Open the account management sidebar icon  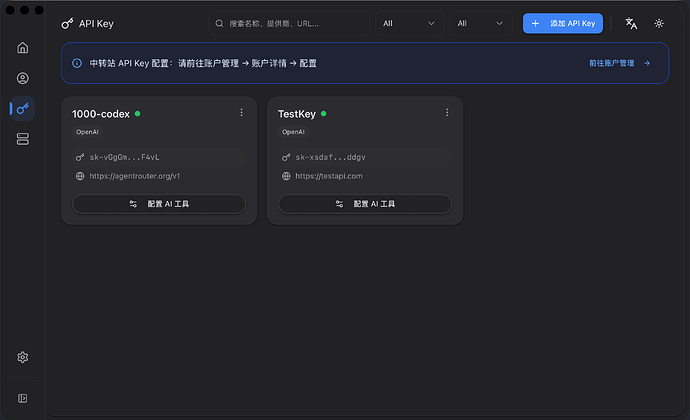point(22,78)
